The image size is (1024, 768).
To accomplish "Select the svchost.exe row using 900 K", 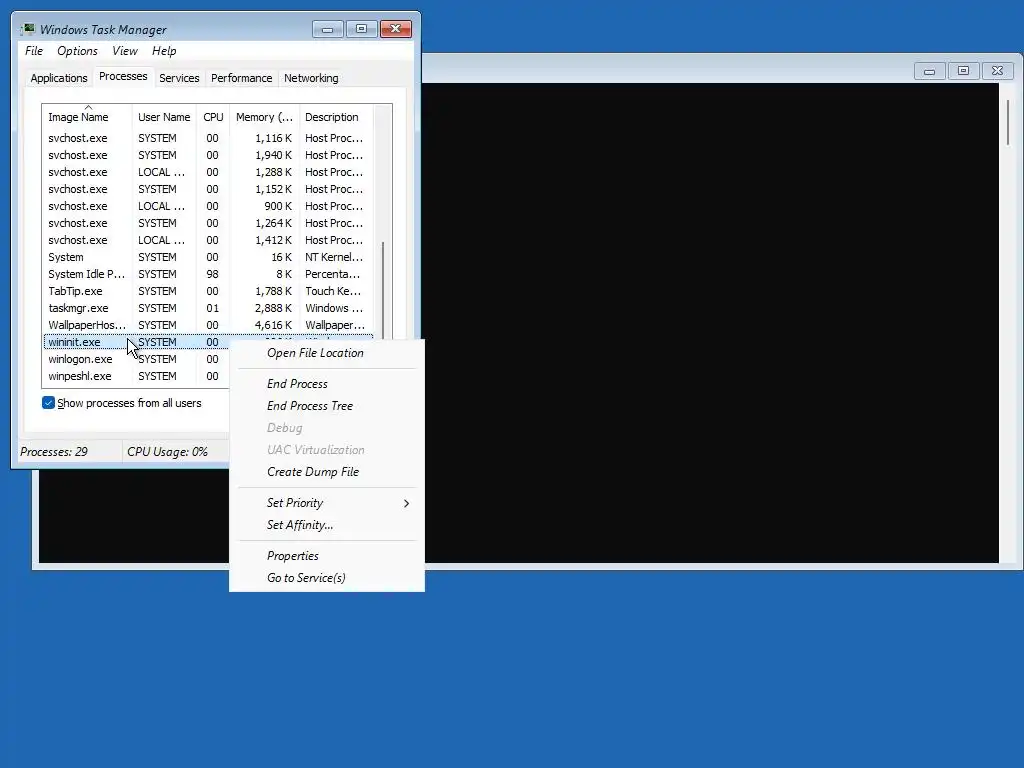I will click(x=208, y=206).
